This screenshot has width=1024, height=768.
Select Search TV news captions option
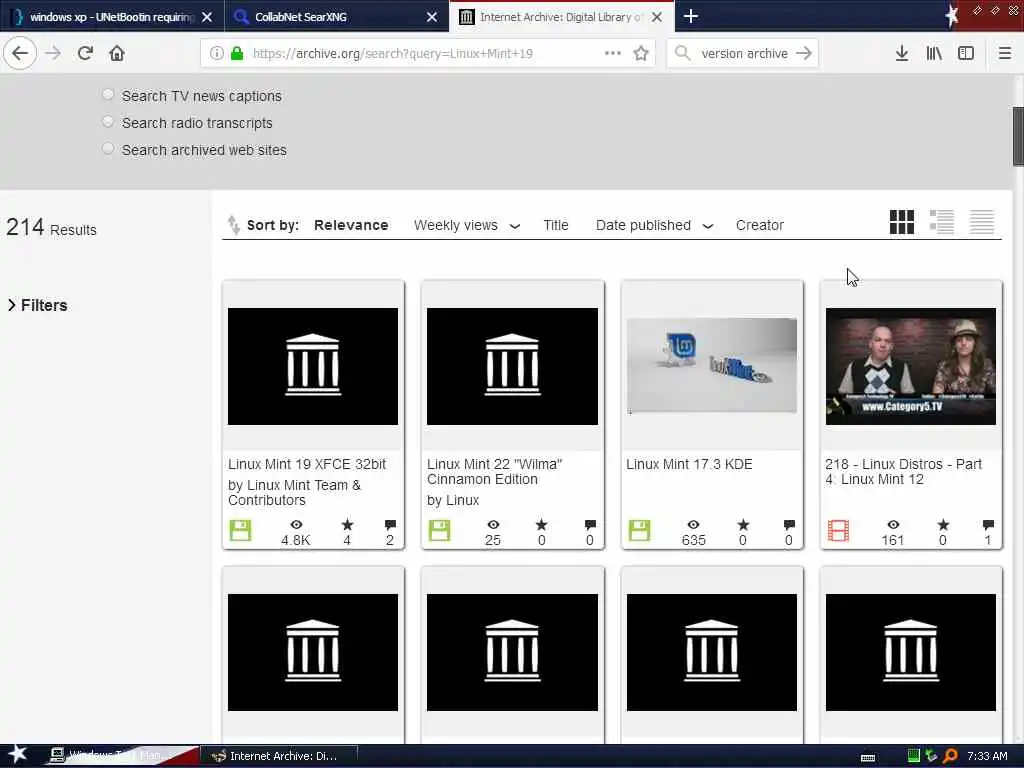click(x=108, y=95)
